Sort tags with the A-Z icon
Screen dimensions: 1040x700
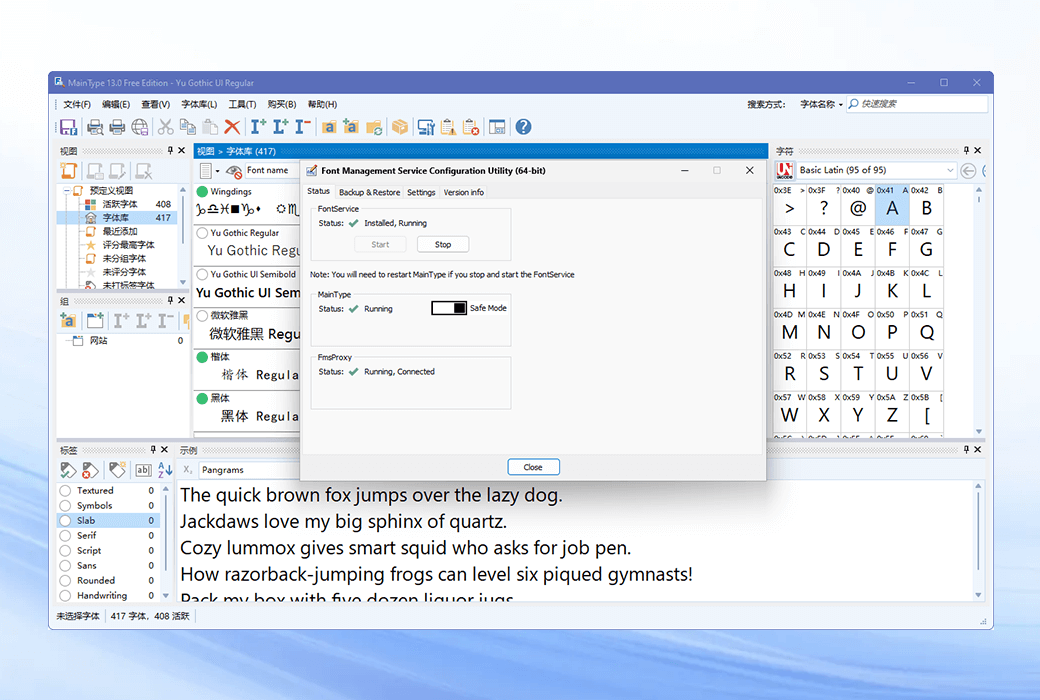pos(165,470)
